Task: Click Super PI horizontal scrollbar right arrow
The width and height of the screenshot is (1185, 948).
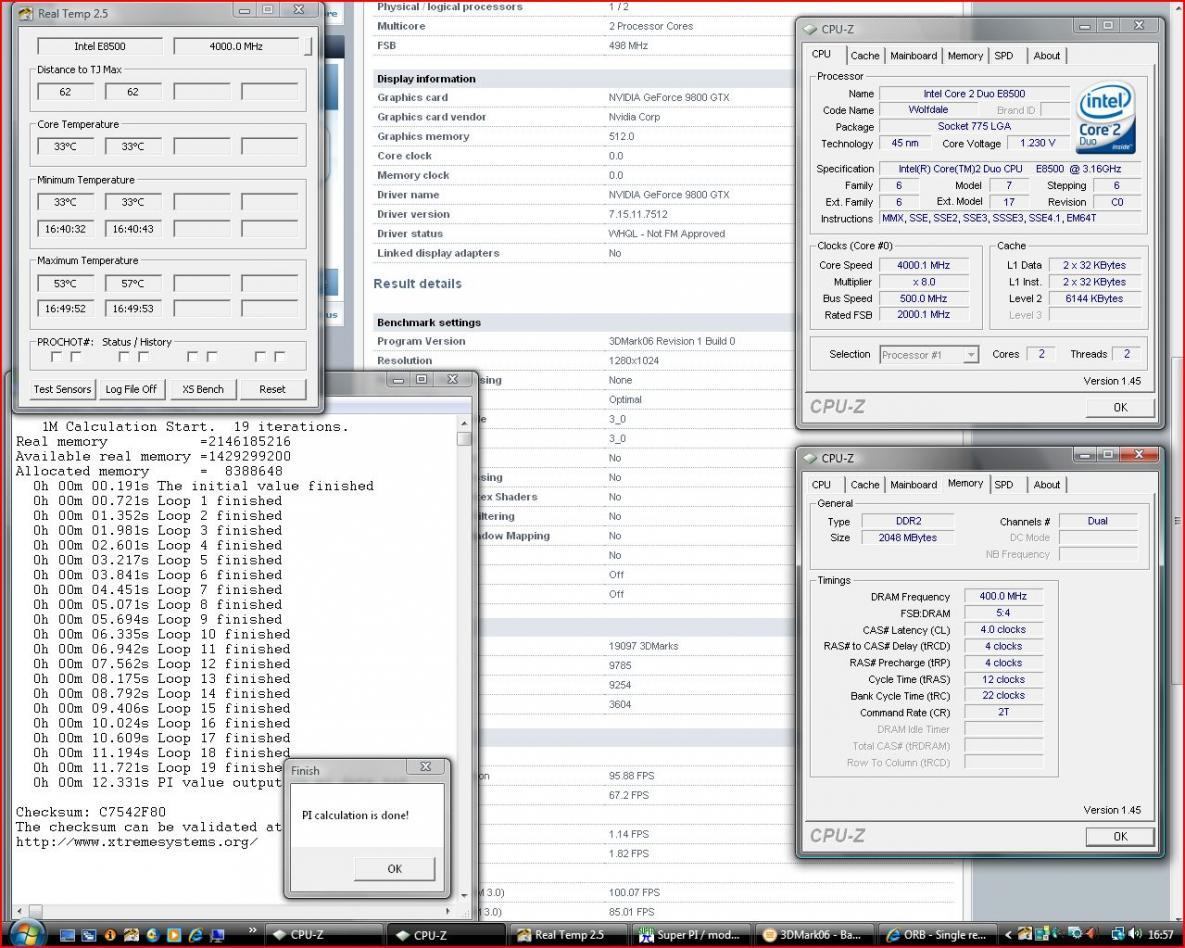Action: click(x=448, y=911)
